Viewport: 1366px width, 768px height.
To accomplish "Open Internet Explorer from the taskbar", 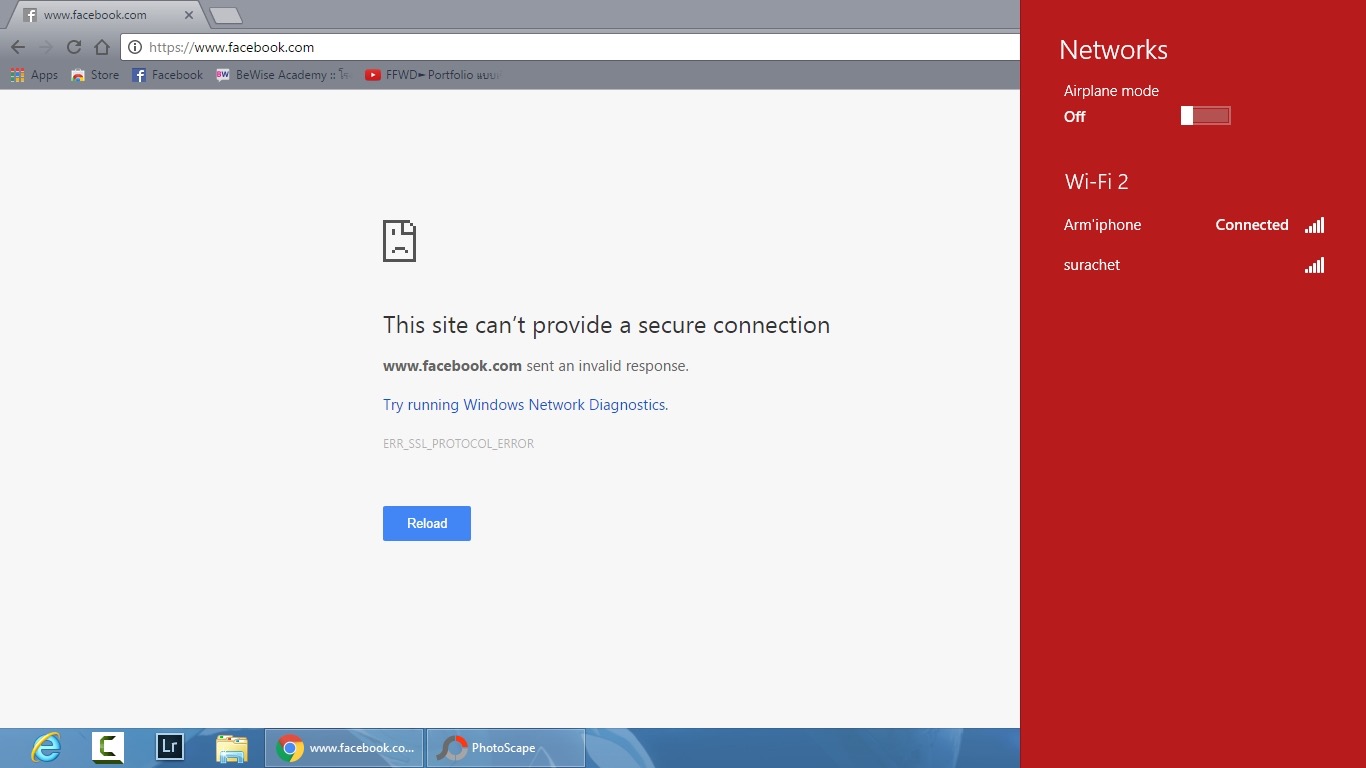I will 46,748.
